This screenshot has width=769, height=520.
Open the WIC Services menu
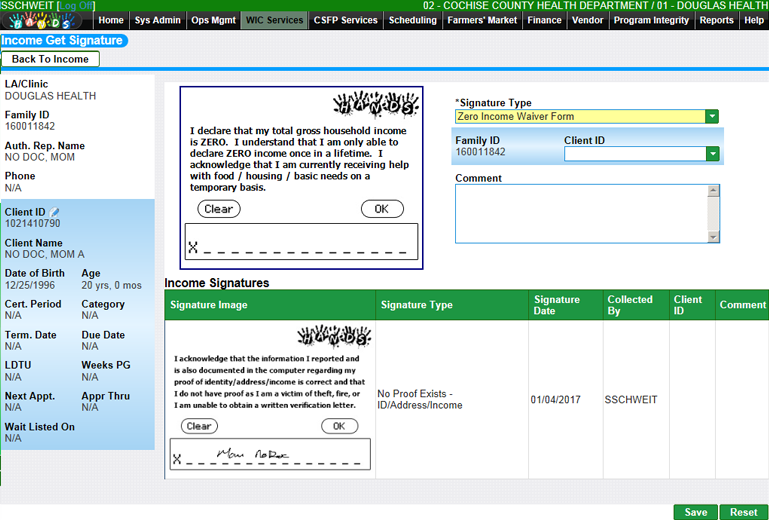(x=274, y=20)
